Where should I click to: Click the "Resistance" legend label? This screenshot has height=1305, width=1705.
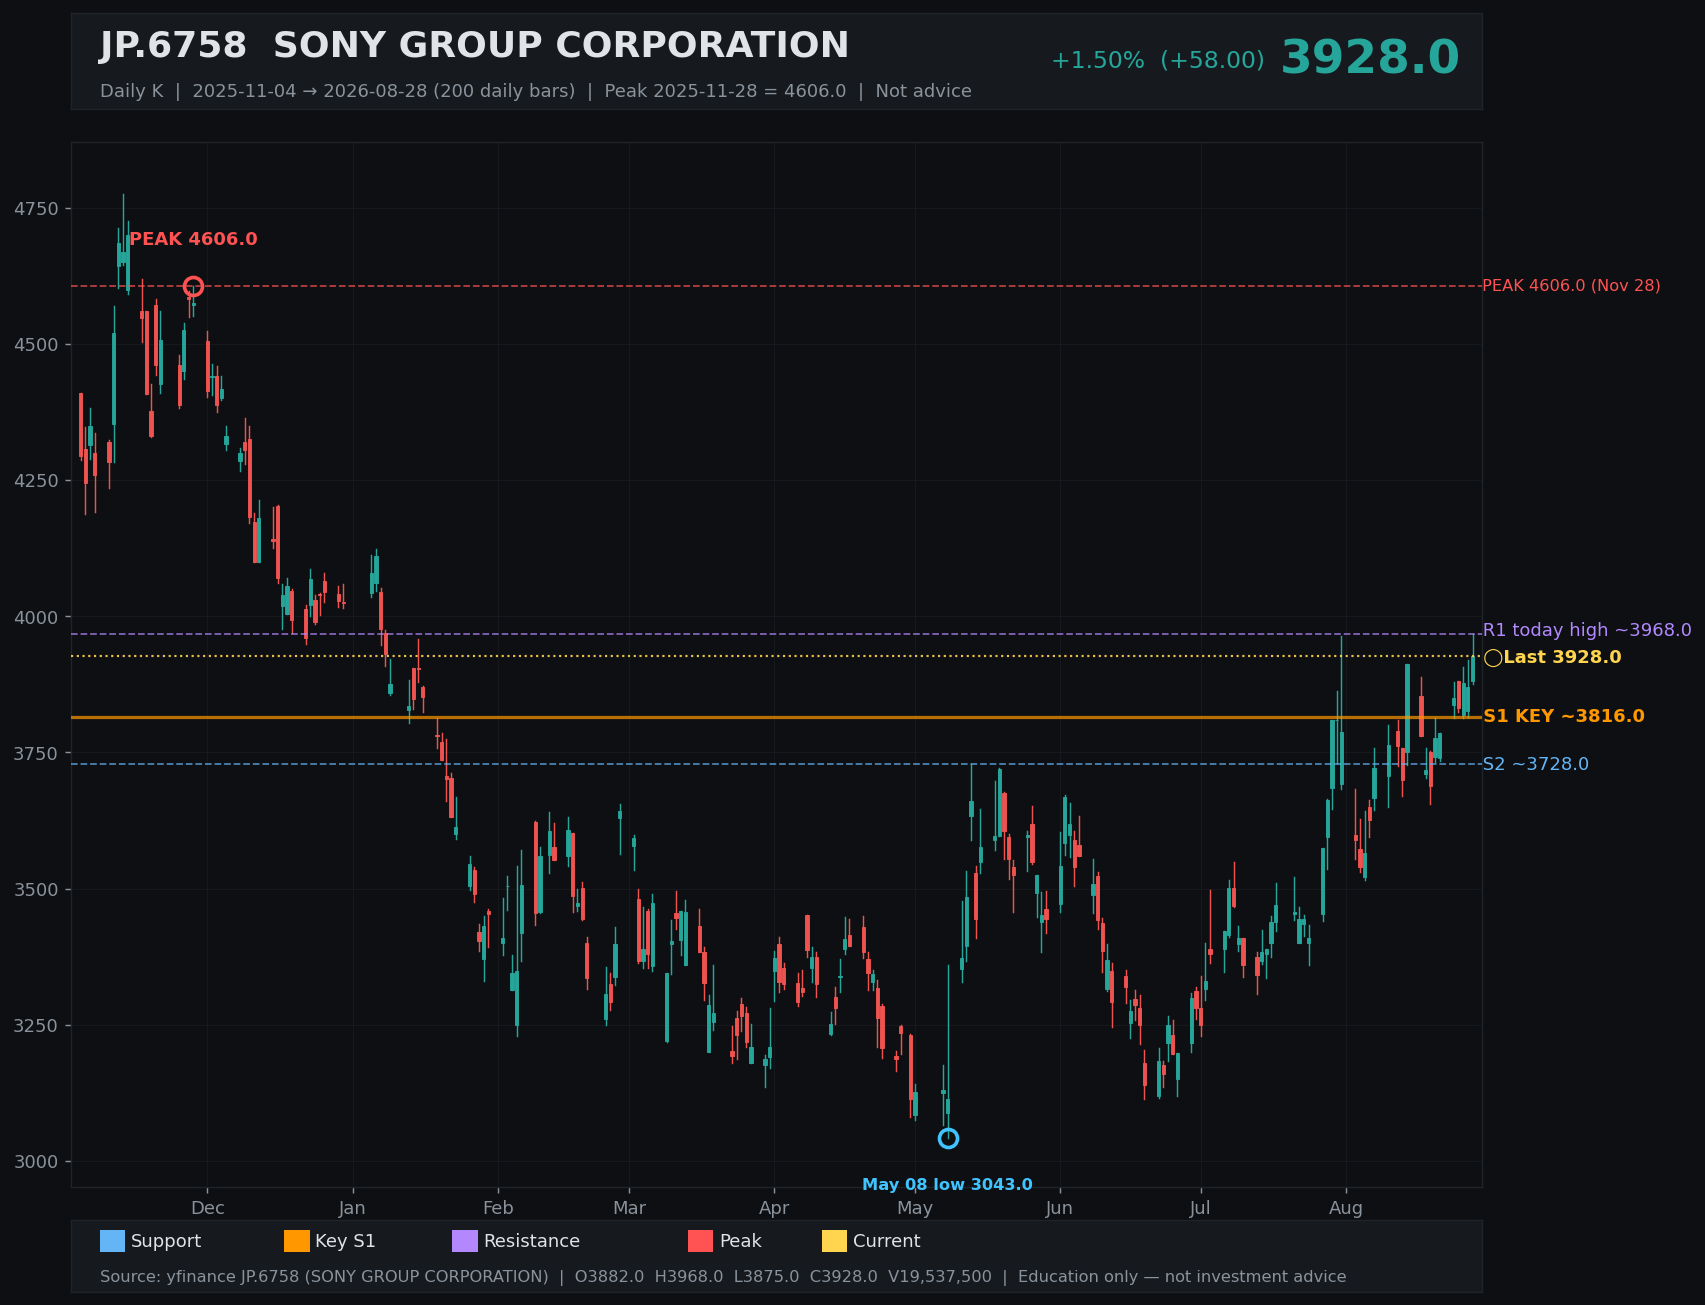(532, 1241)
